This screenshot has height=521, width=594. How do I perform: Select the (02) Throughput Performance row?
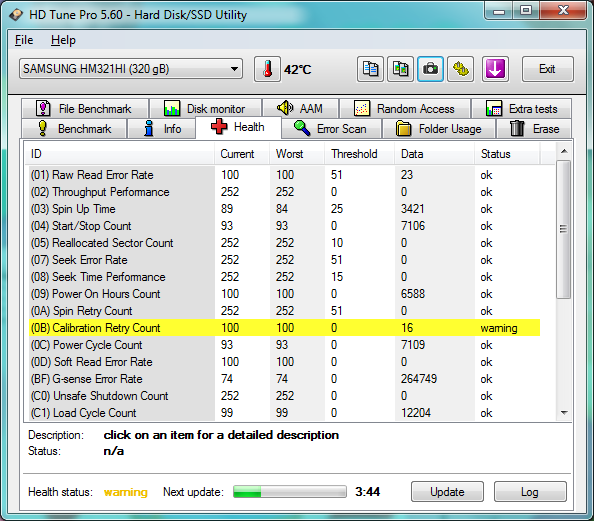tap(284, 192)
